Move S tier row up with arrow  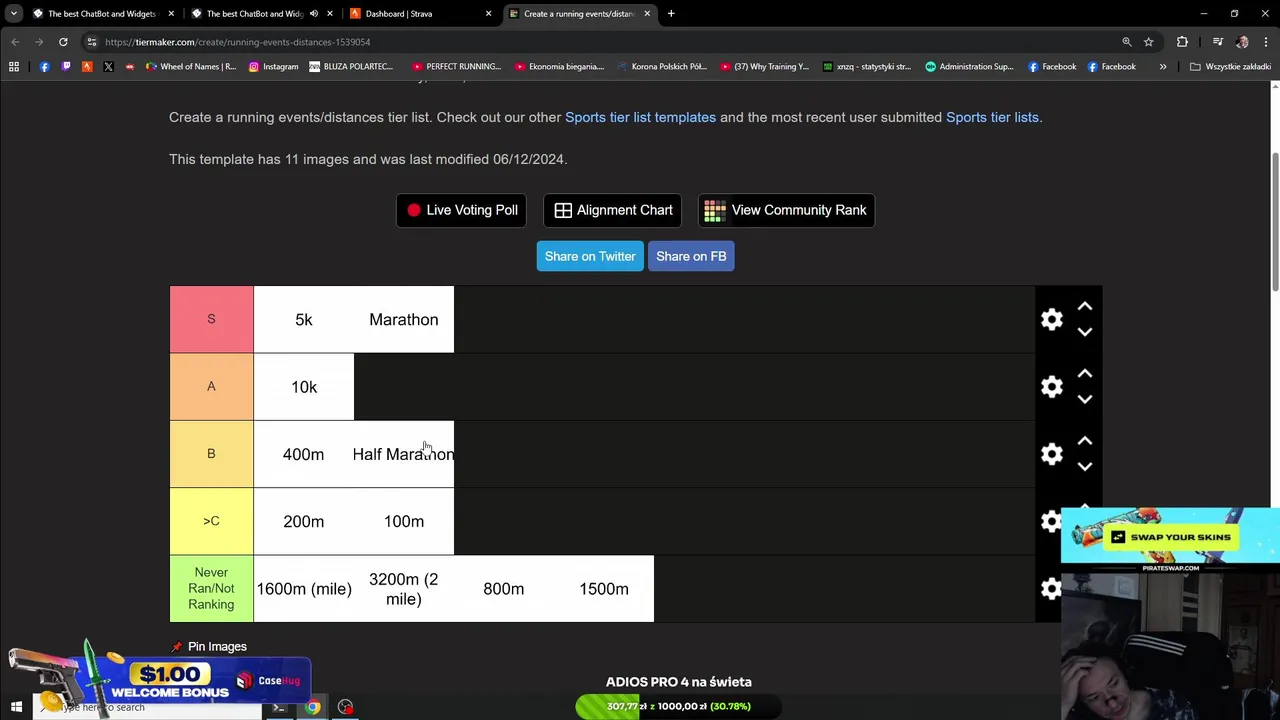(1085, 307)
